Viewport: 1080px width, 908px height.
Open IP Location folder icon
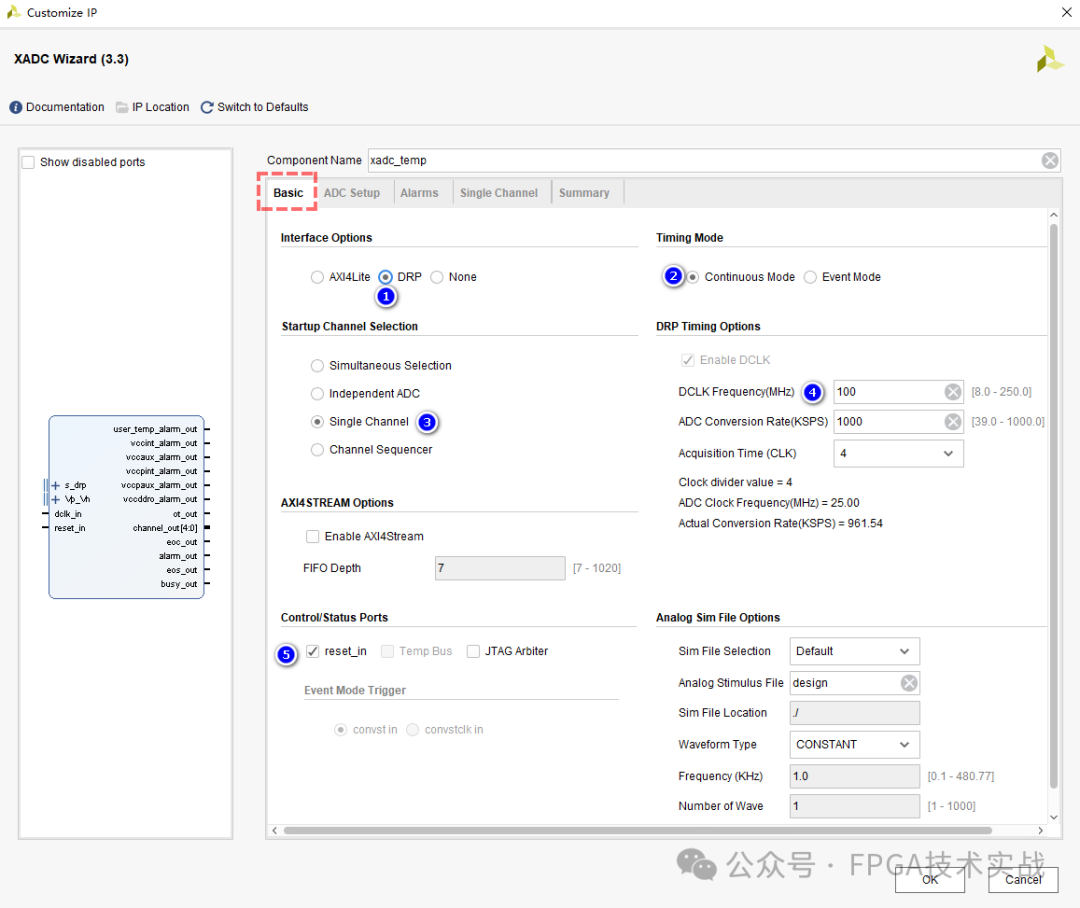coord(122,107)
